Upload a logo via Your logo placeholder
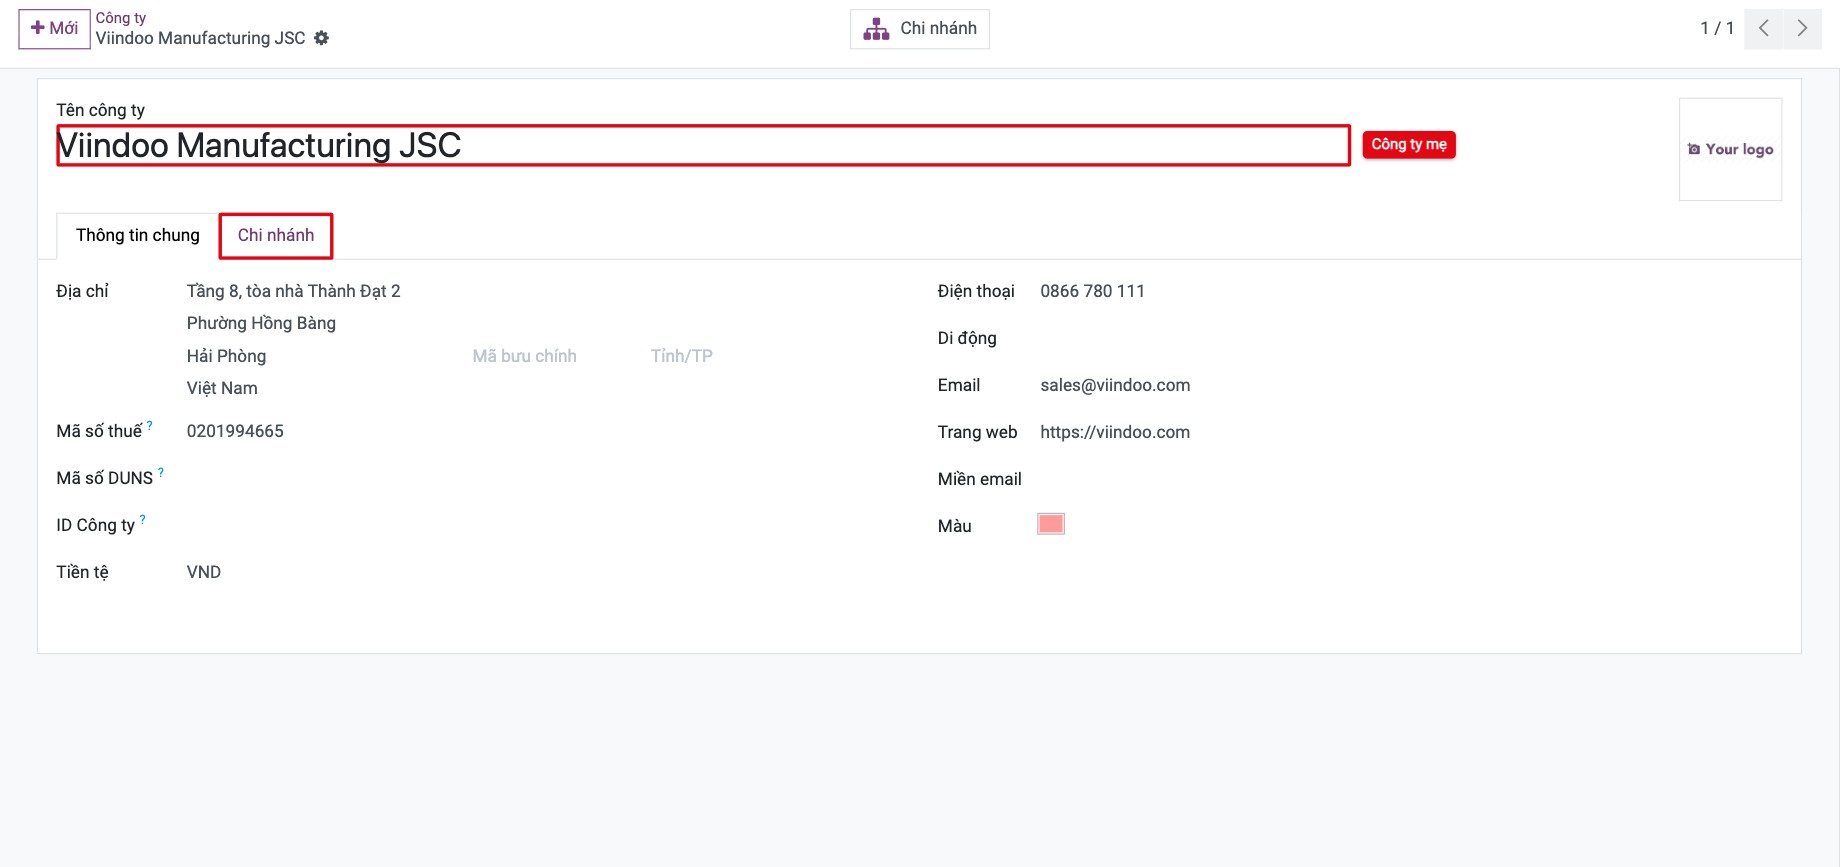The height and width of the screenshot is (867, 1840). pyautogui.click(x=1731, y=149)
